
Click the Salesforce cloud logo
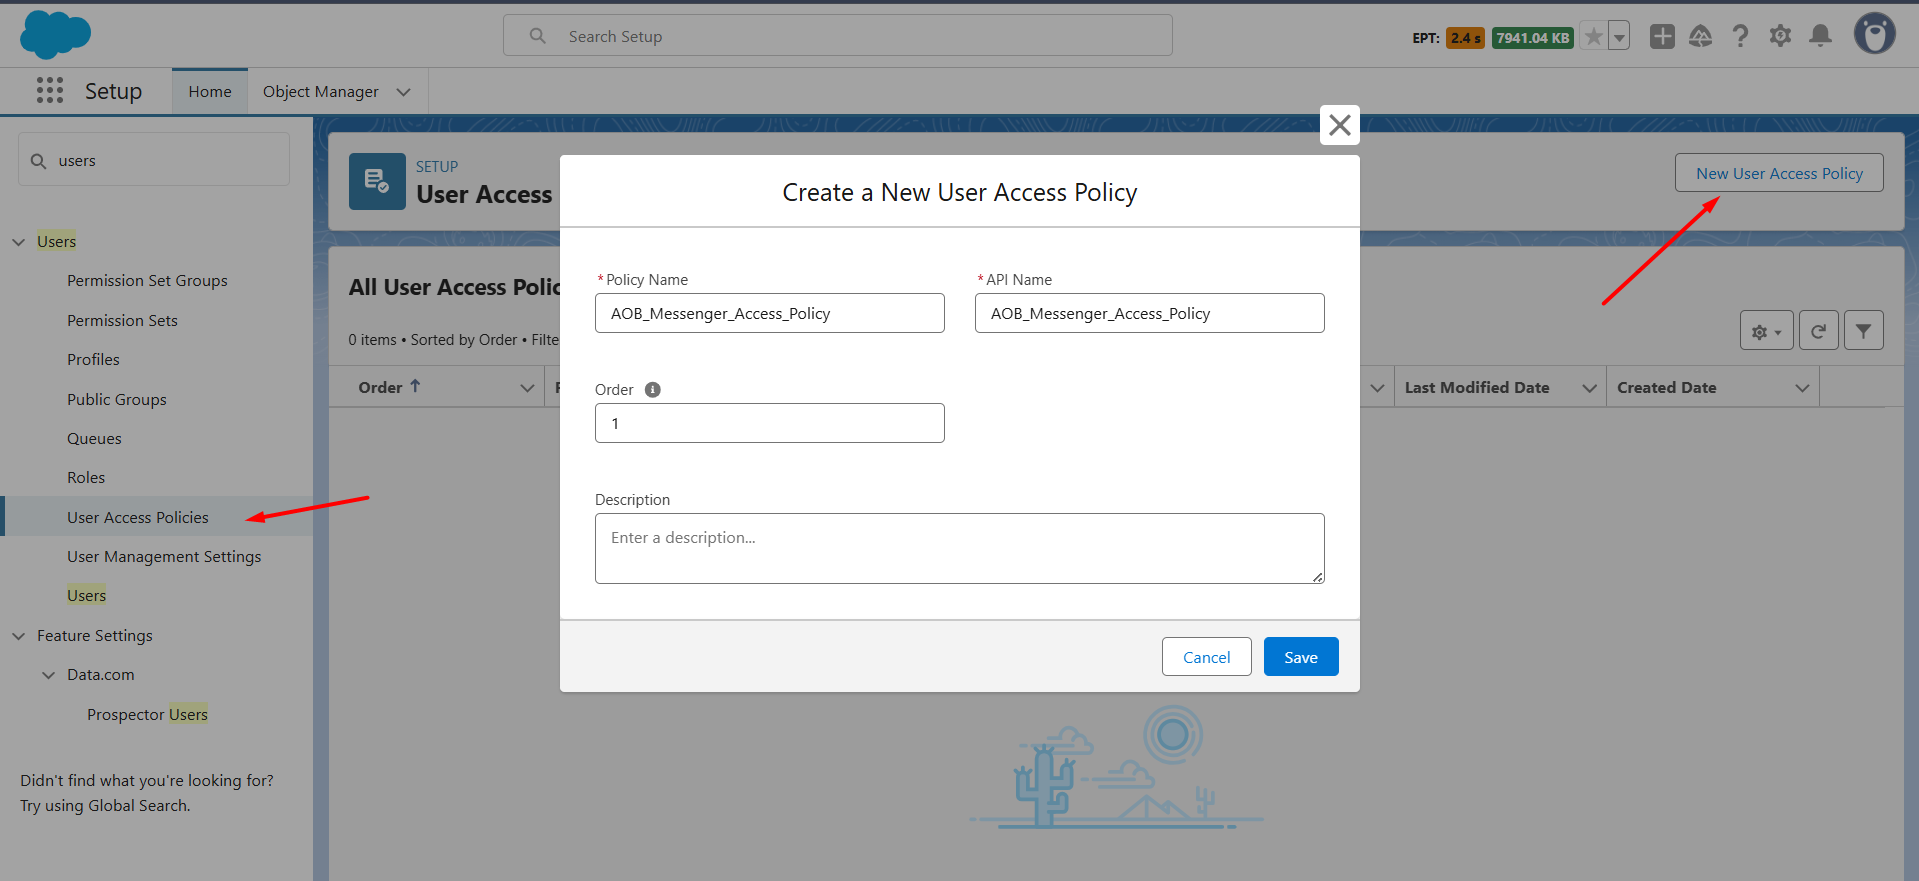coord(55,35)
